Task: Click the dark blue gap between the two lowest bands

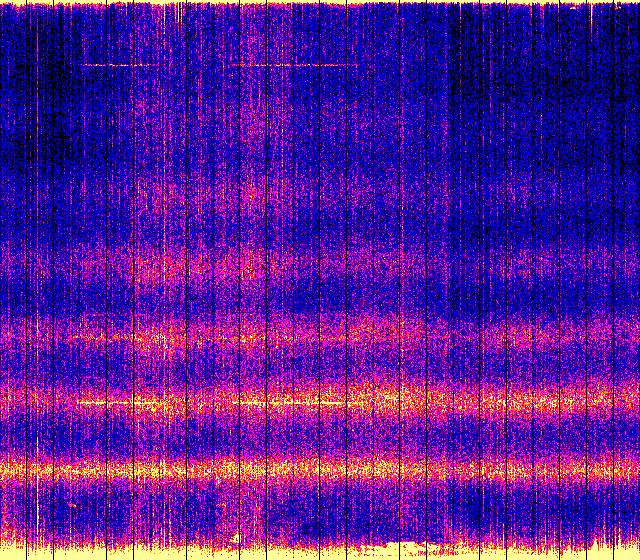Action: (320, 435)
